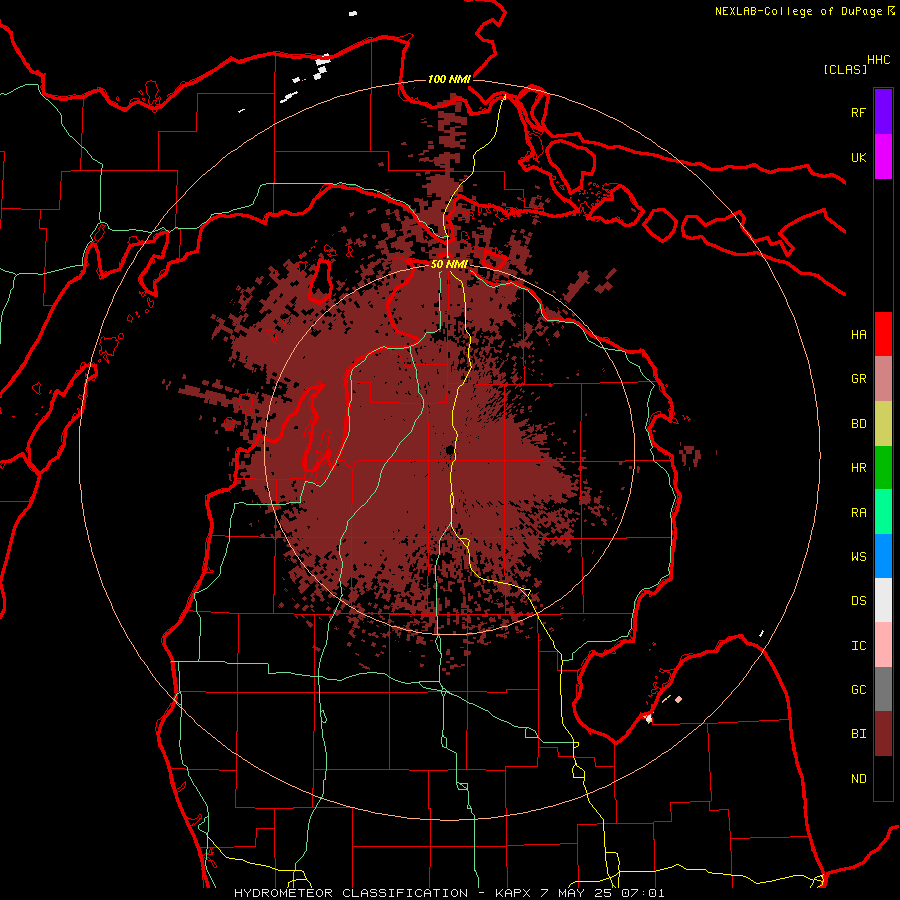The height and width of the screenshot is (900, 900).
Task: Click the GC gray legend swatch
Action: point(883,689)
